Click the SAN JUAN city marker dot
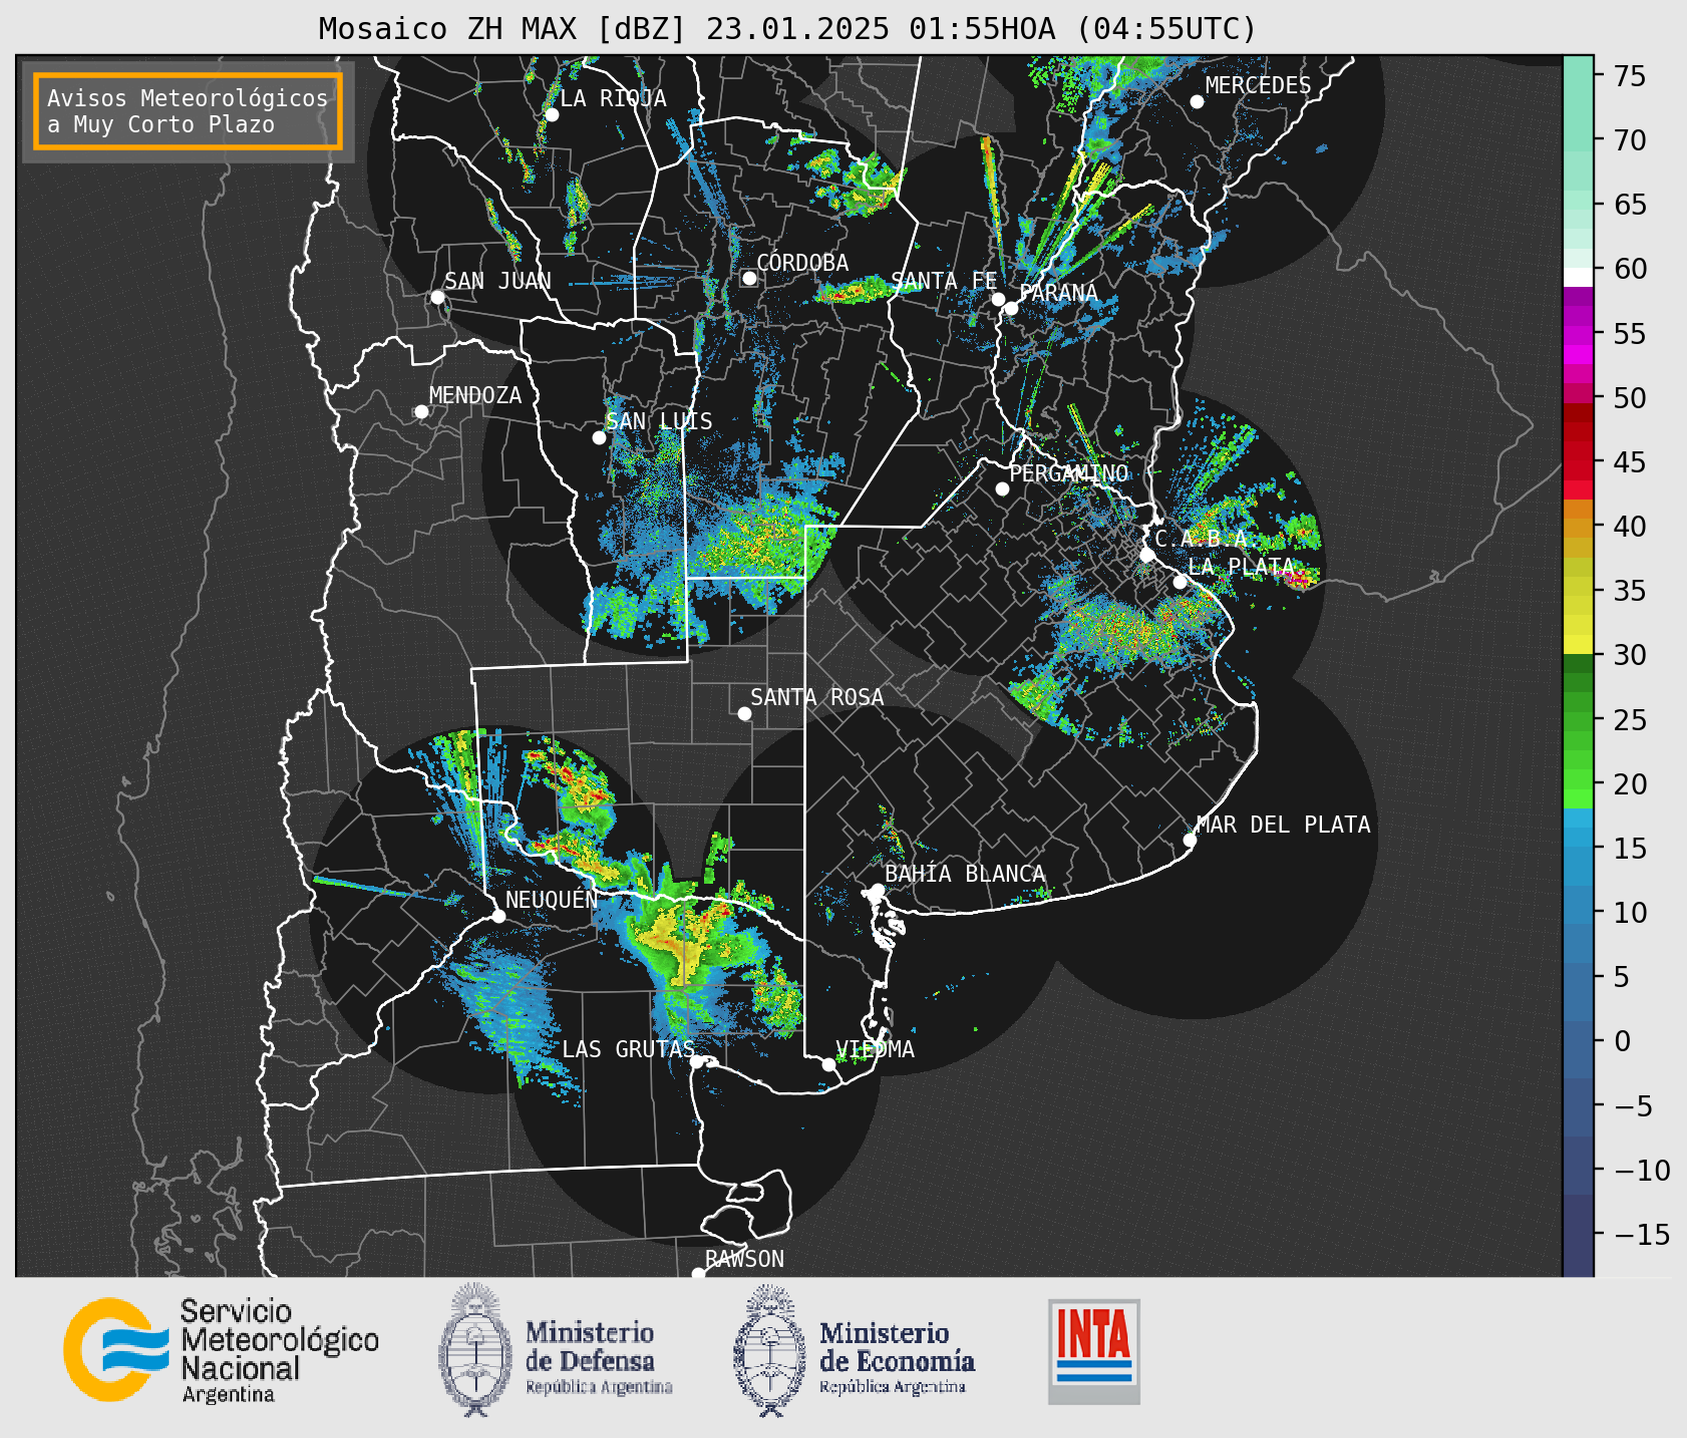 pos(437,297)
